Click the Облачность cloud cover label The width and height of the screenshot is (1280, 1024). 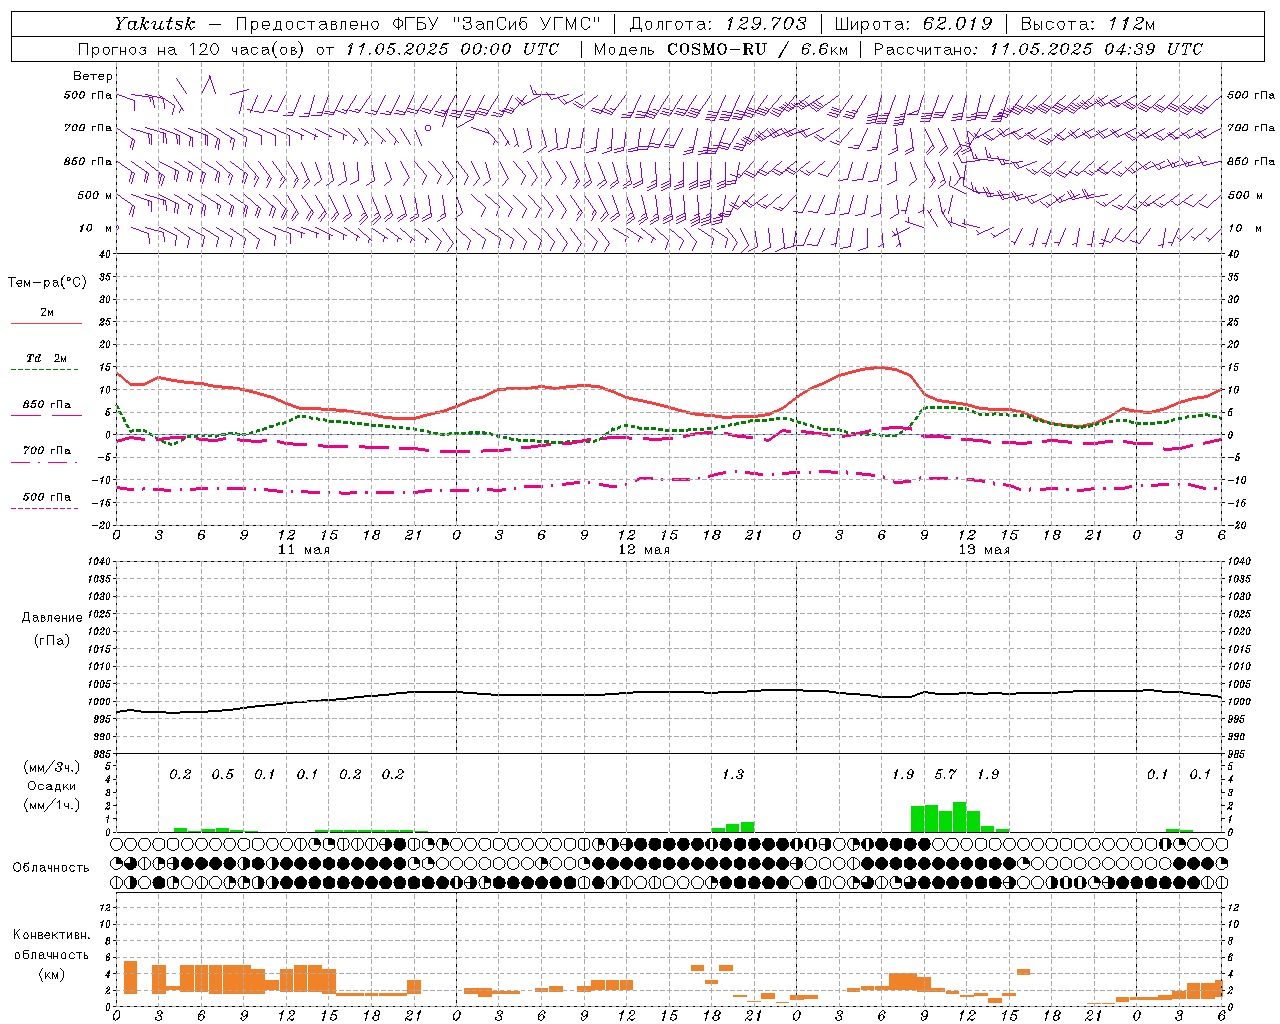(x=51, y=867)
